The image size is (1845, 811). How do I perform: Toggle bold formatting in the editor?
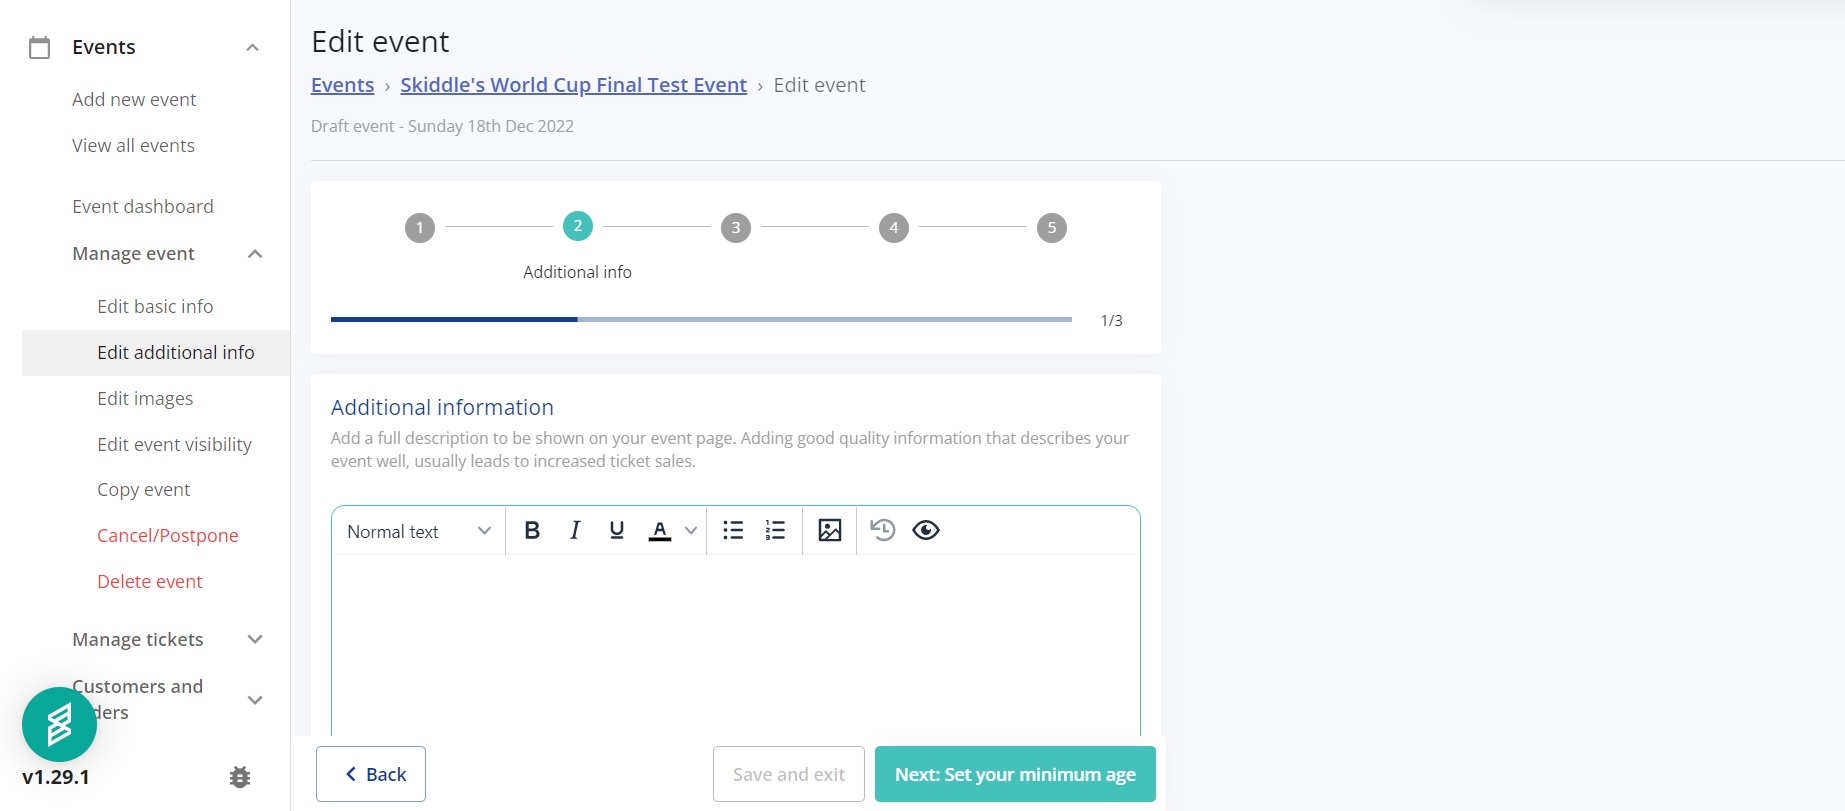pos(532,531)
